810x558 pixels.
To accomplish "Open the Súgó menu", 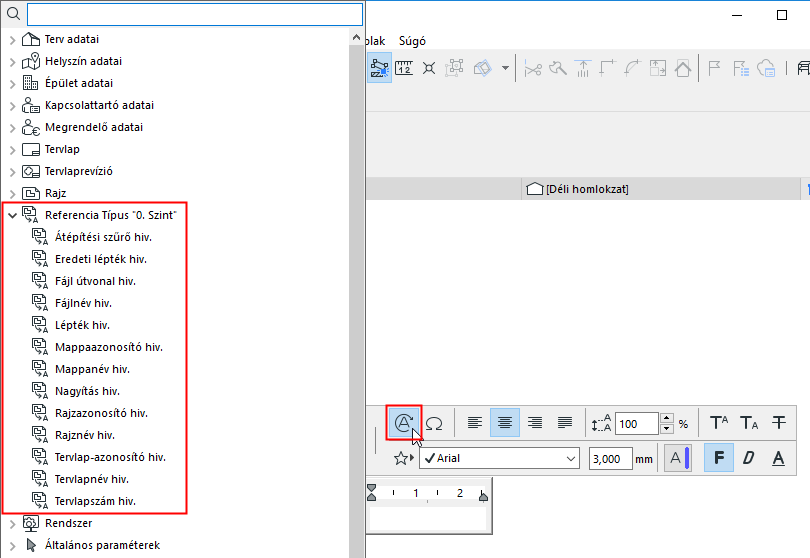I will pos(412,41).
